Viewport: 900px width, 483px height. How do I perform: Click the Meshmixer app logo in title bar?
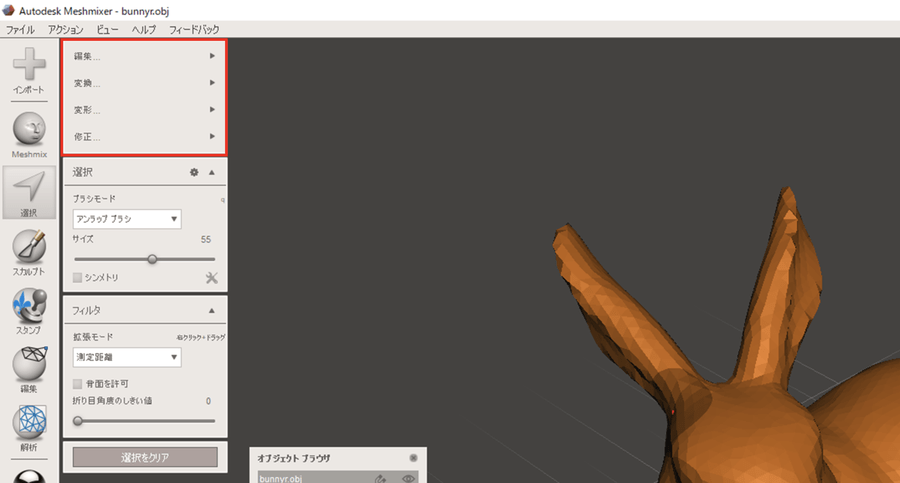pyautogui.click(x=8, y=10)
